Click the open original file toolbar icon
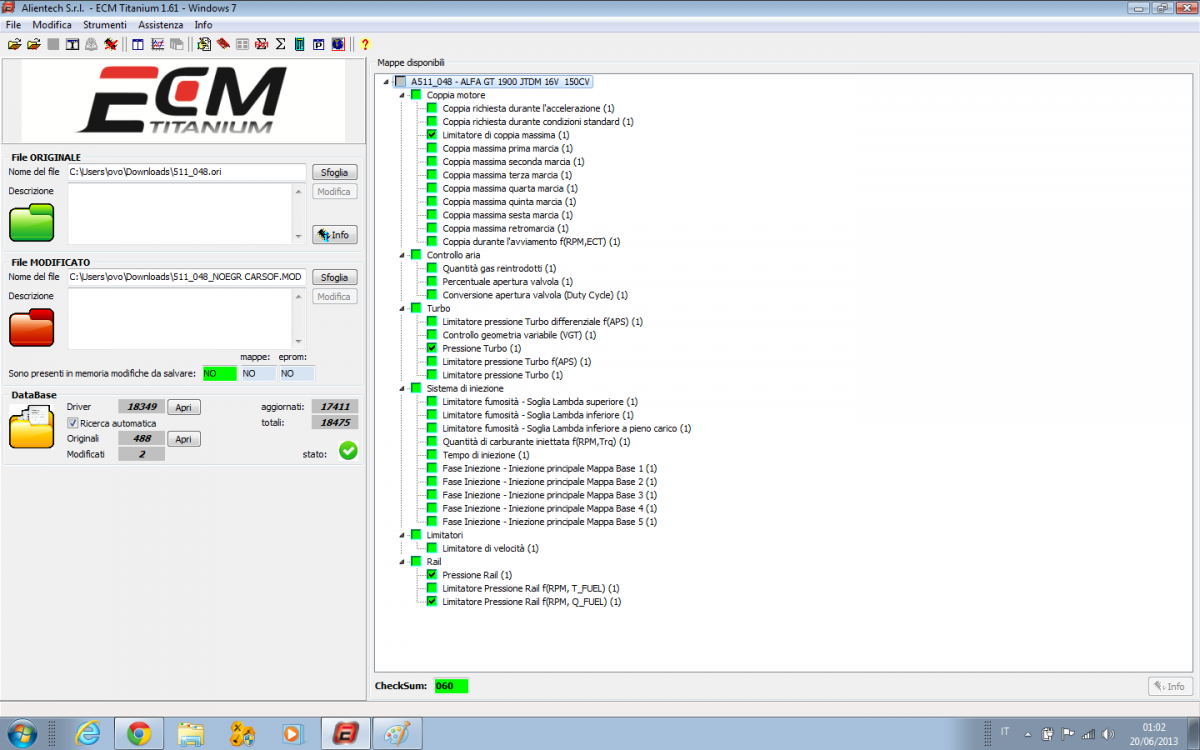Image resolution: width=1200 pixels, height=750 pixels. point(14,44)
